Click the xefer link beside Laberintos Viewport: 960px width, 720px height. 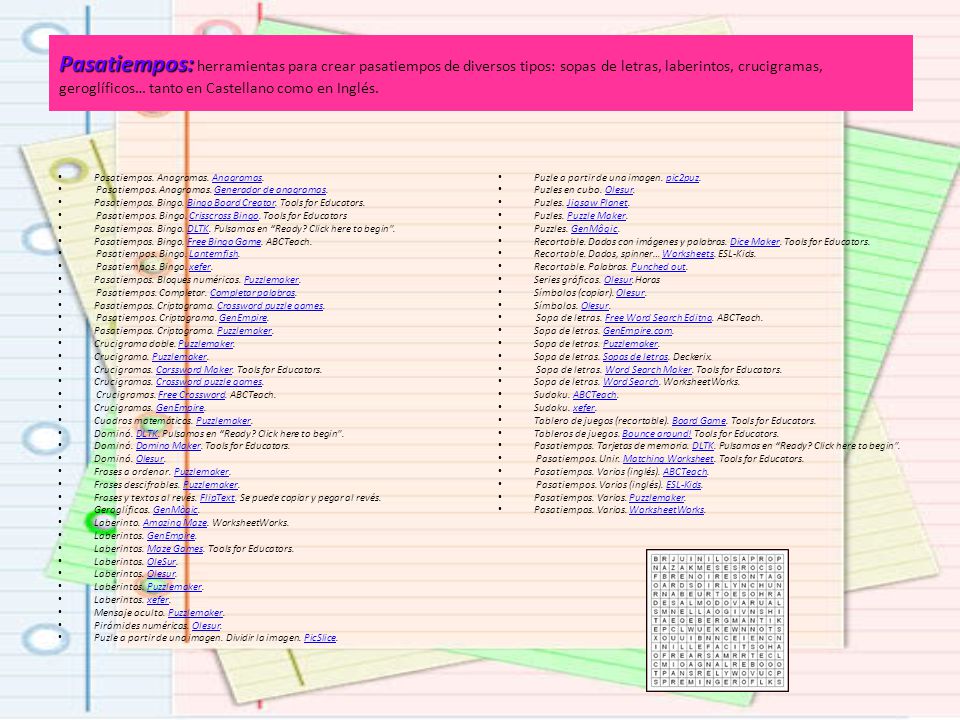point(158,599)
